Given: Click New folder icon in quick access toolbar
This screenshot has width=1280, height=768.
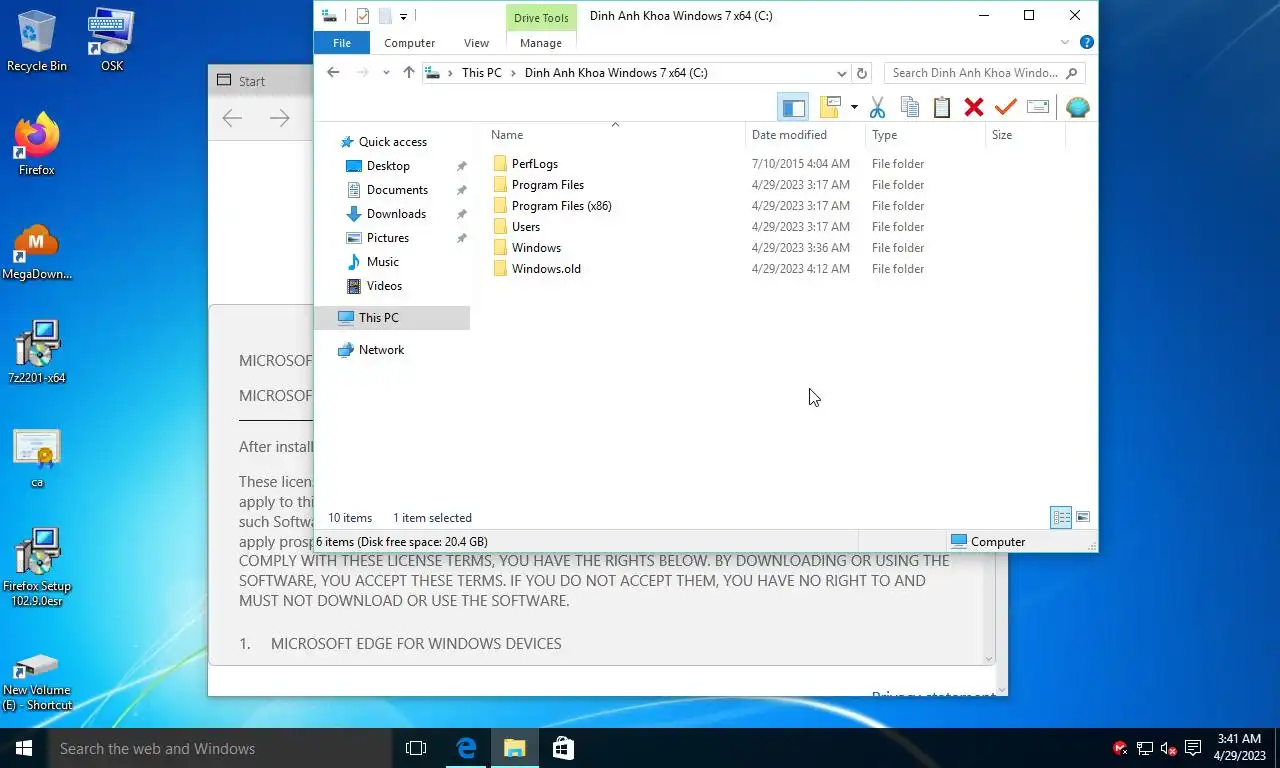Looking at the screenshot, I should click(385, 16).
